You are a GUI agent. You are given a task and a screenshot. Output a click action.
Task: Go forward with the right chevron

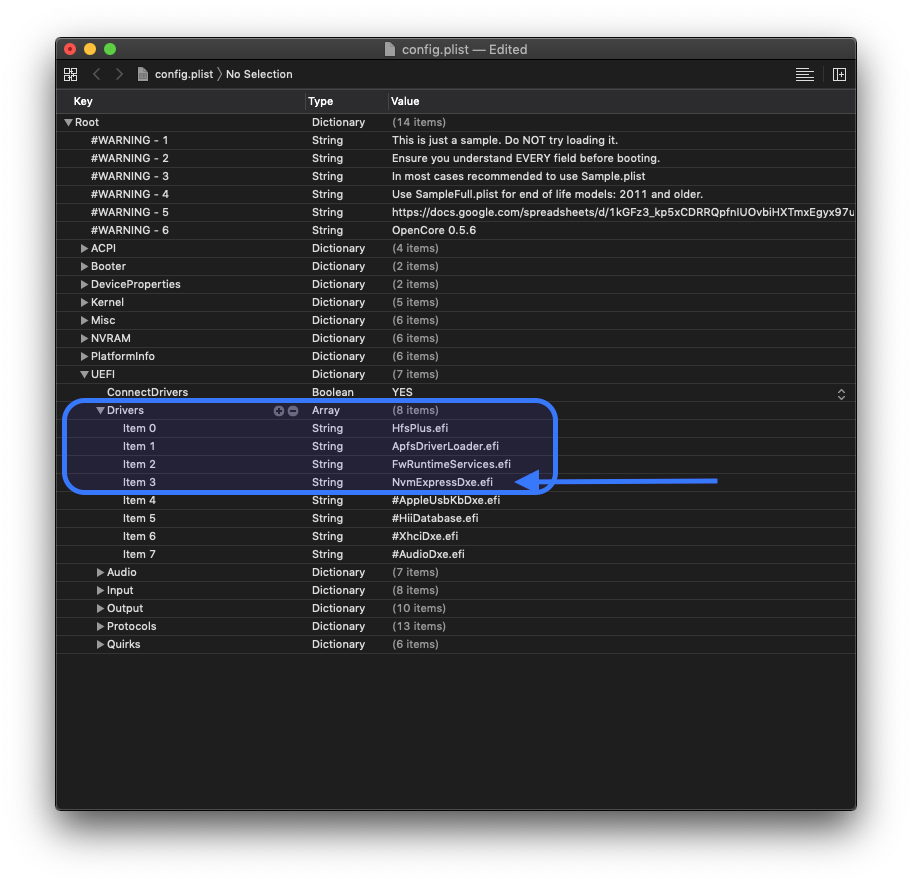[119, 74]
